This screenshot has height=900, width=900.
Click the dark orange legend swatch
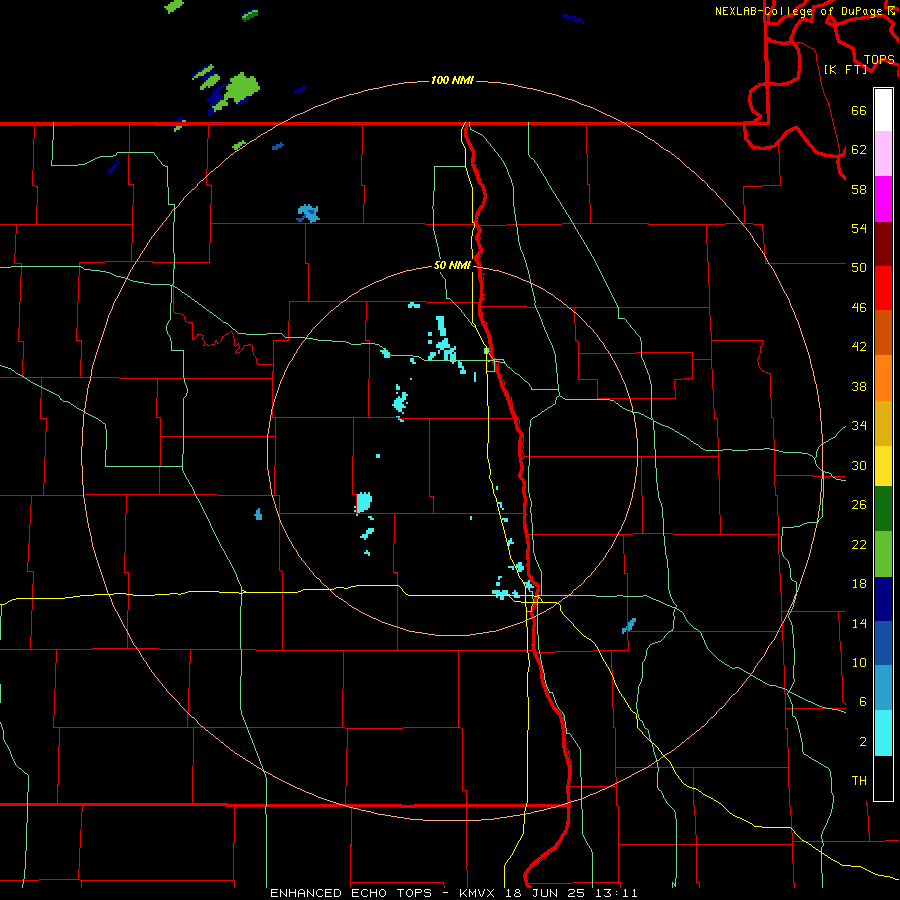[883, 332]
